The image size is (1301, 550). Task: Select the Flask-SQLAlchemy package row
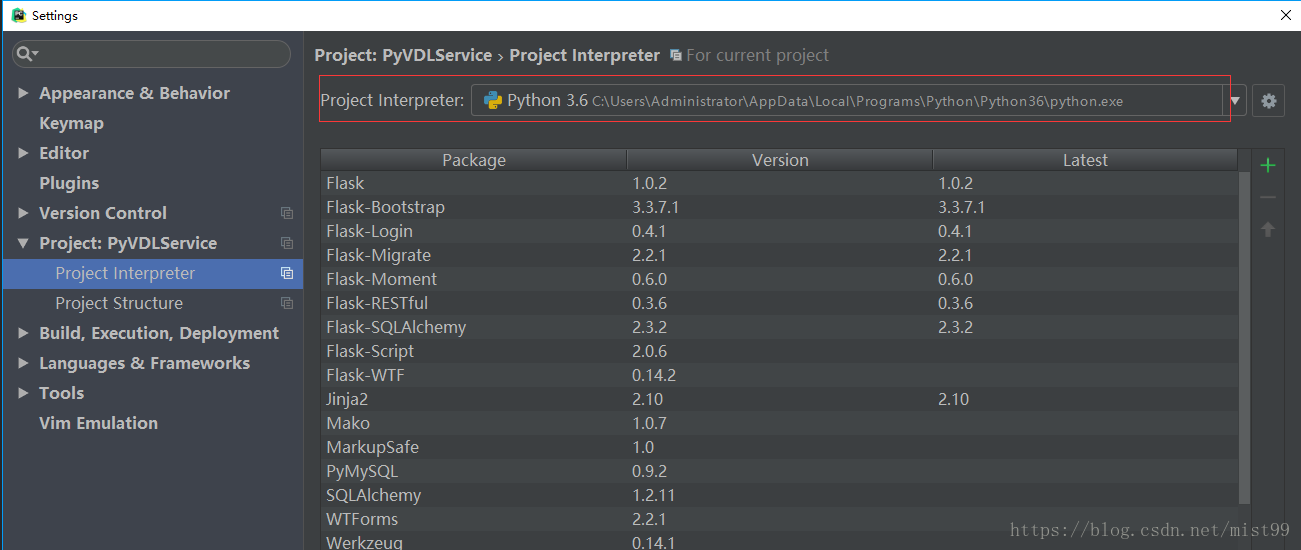779,327
